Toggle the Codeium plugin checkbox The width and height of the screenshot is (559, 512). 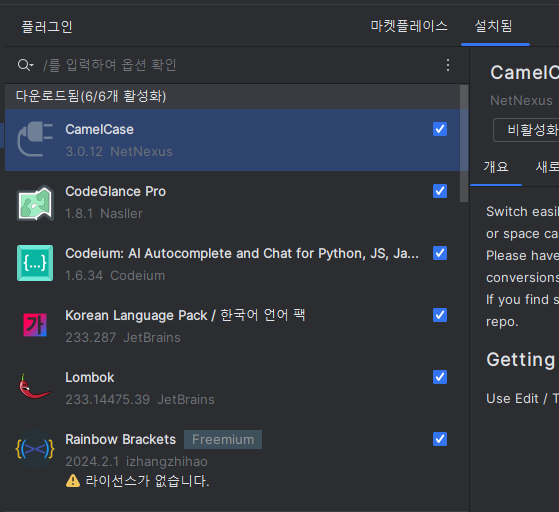point(440,253)
